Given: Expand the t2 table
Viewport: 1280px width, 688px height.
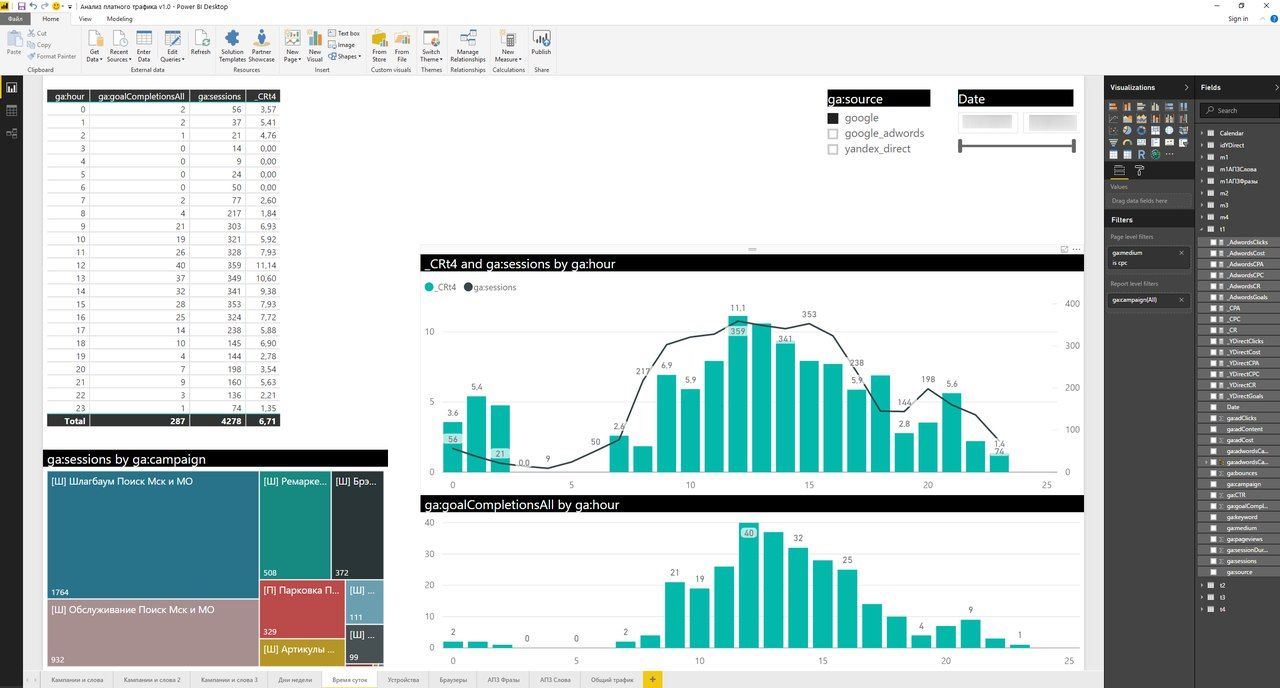Looking at the screenshot, I should 1202,585.
